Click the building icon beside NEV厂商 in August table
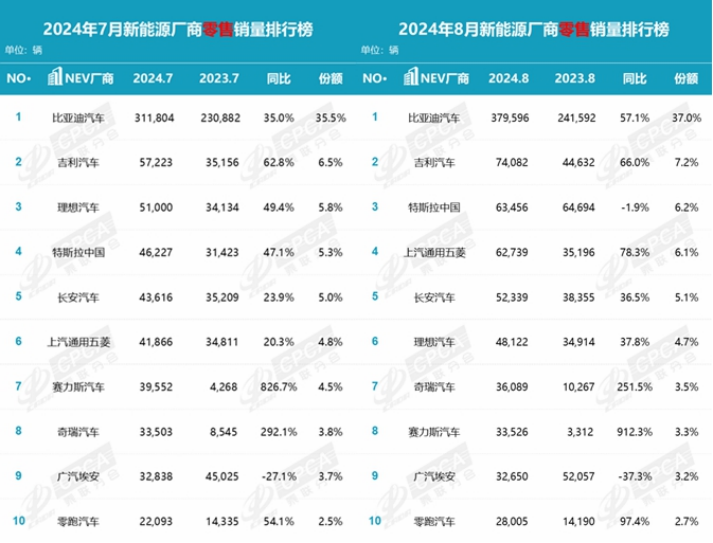Screen dimensions: 713x543 click(411, 76)
